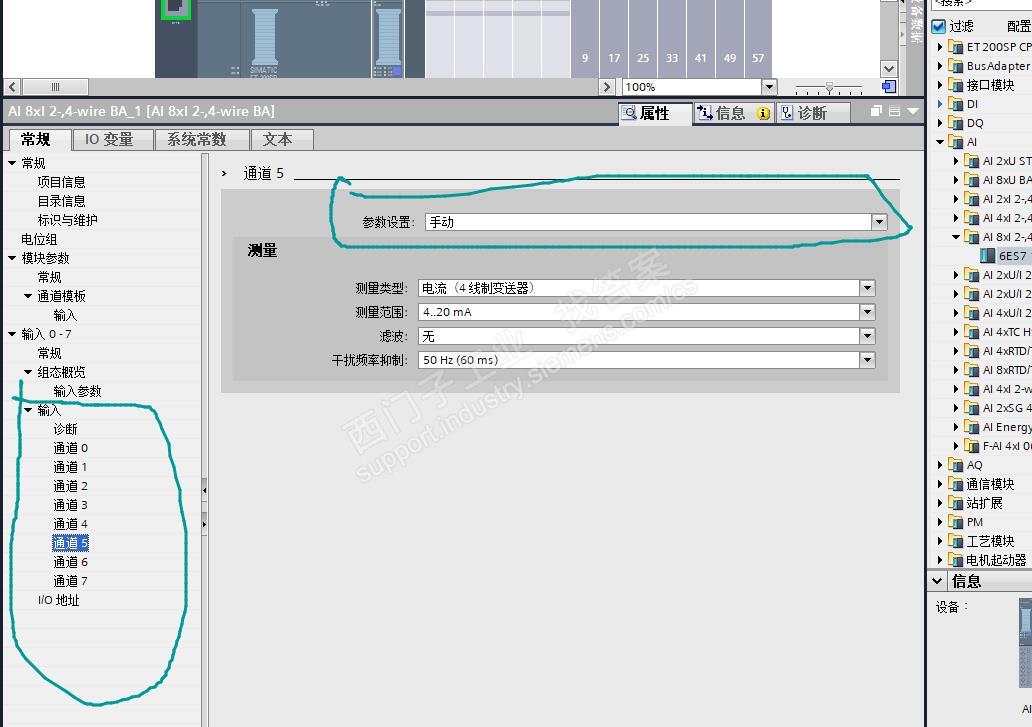The height and width of the screenshot is (727, 1032).
Task: Select I/O 地址 in the tree
Action: (59, 601)
